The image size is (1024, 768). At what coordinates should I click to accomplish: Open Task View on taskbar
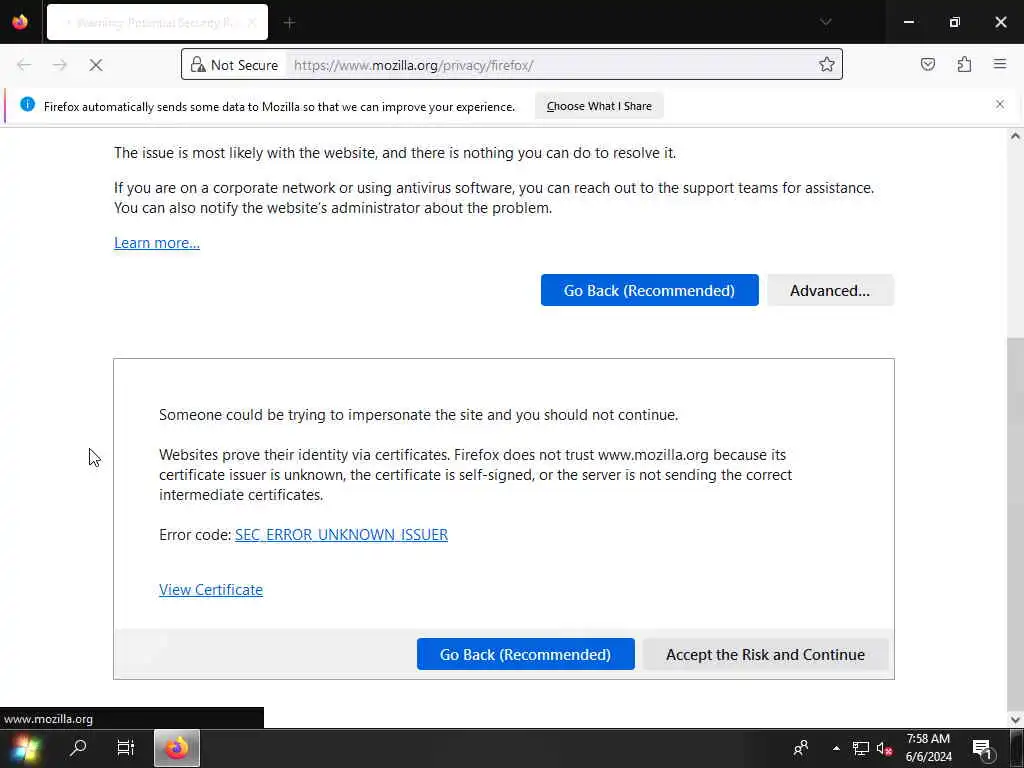click(125, 747)
